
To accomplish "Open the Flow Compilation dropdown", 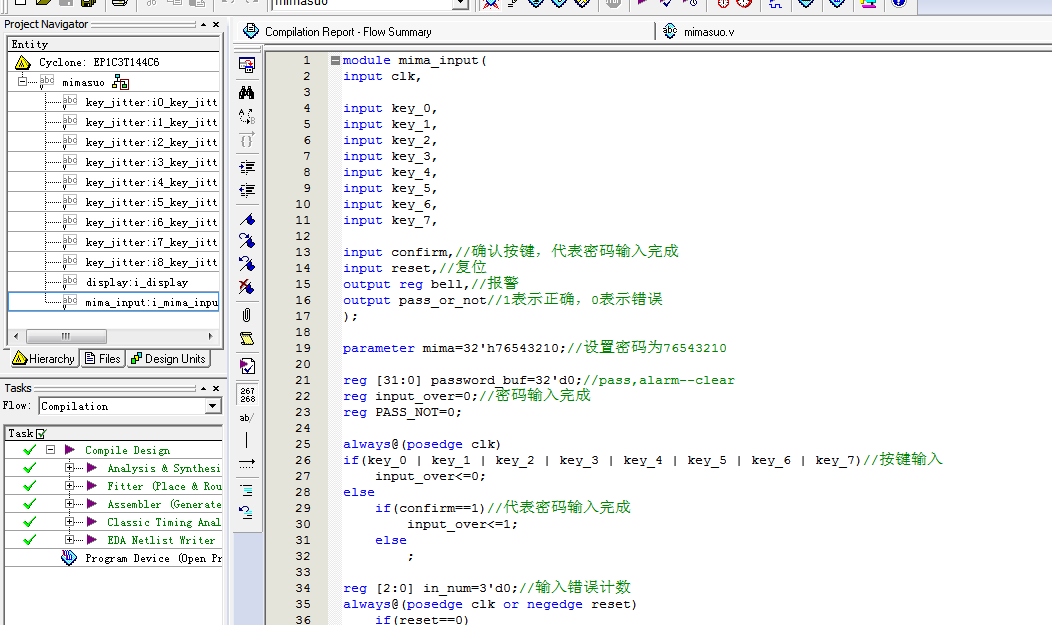I will click(212, 406).
